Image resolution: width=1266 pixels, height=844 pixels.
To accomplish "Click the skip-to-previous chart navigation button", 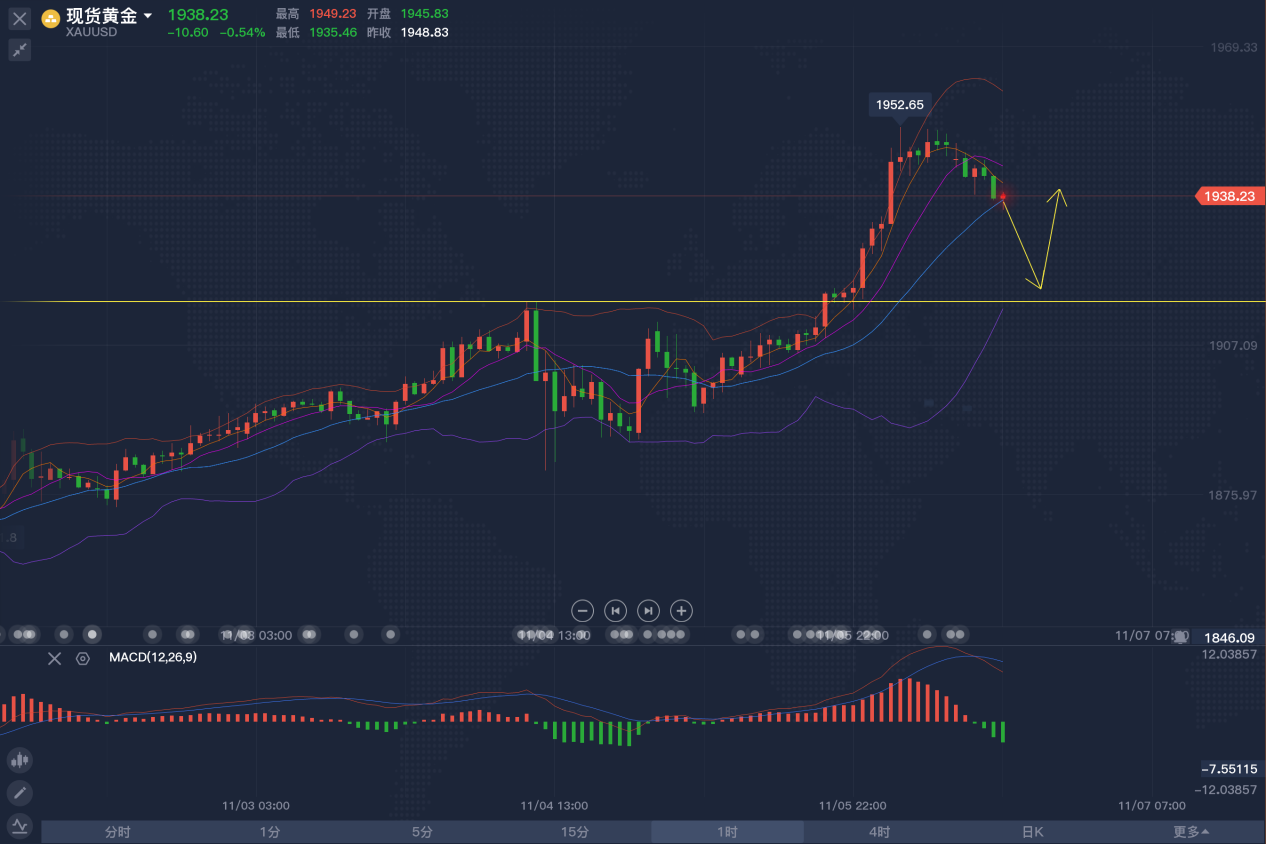I will point(616,610).
